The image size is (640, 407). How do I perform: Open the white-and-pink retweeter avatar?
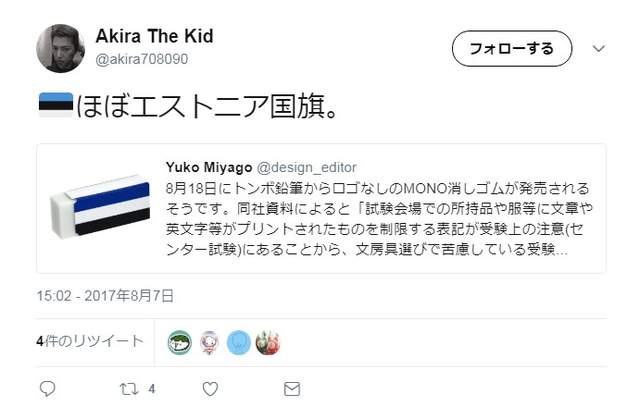210,342
